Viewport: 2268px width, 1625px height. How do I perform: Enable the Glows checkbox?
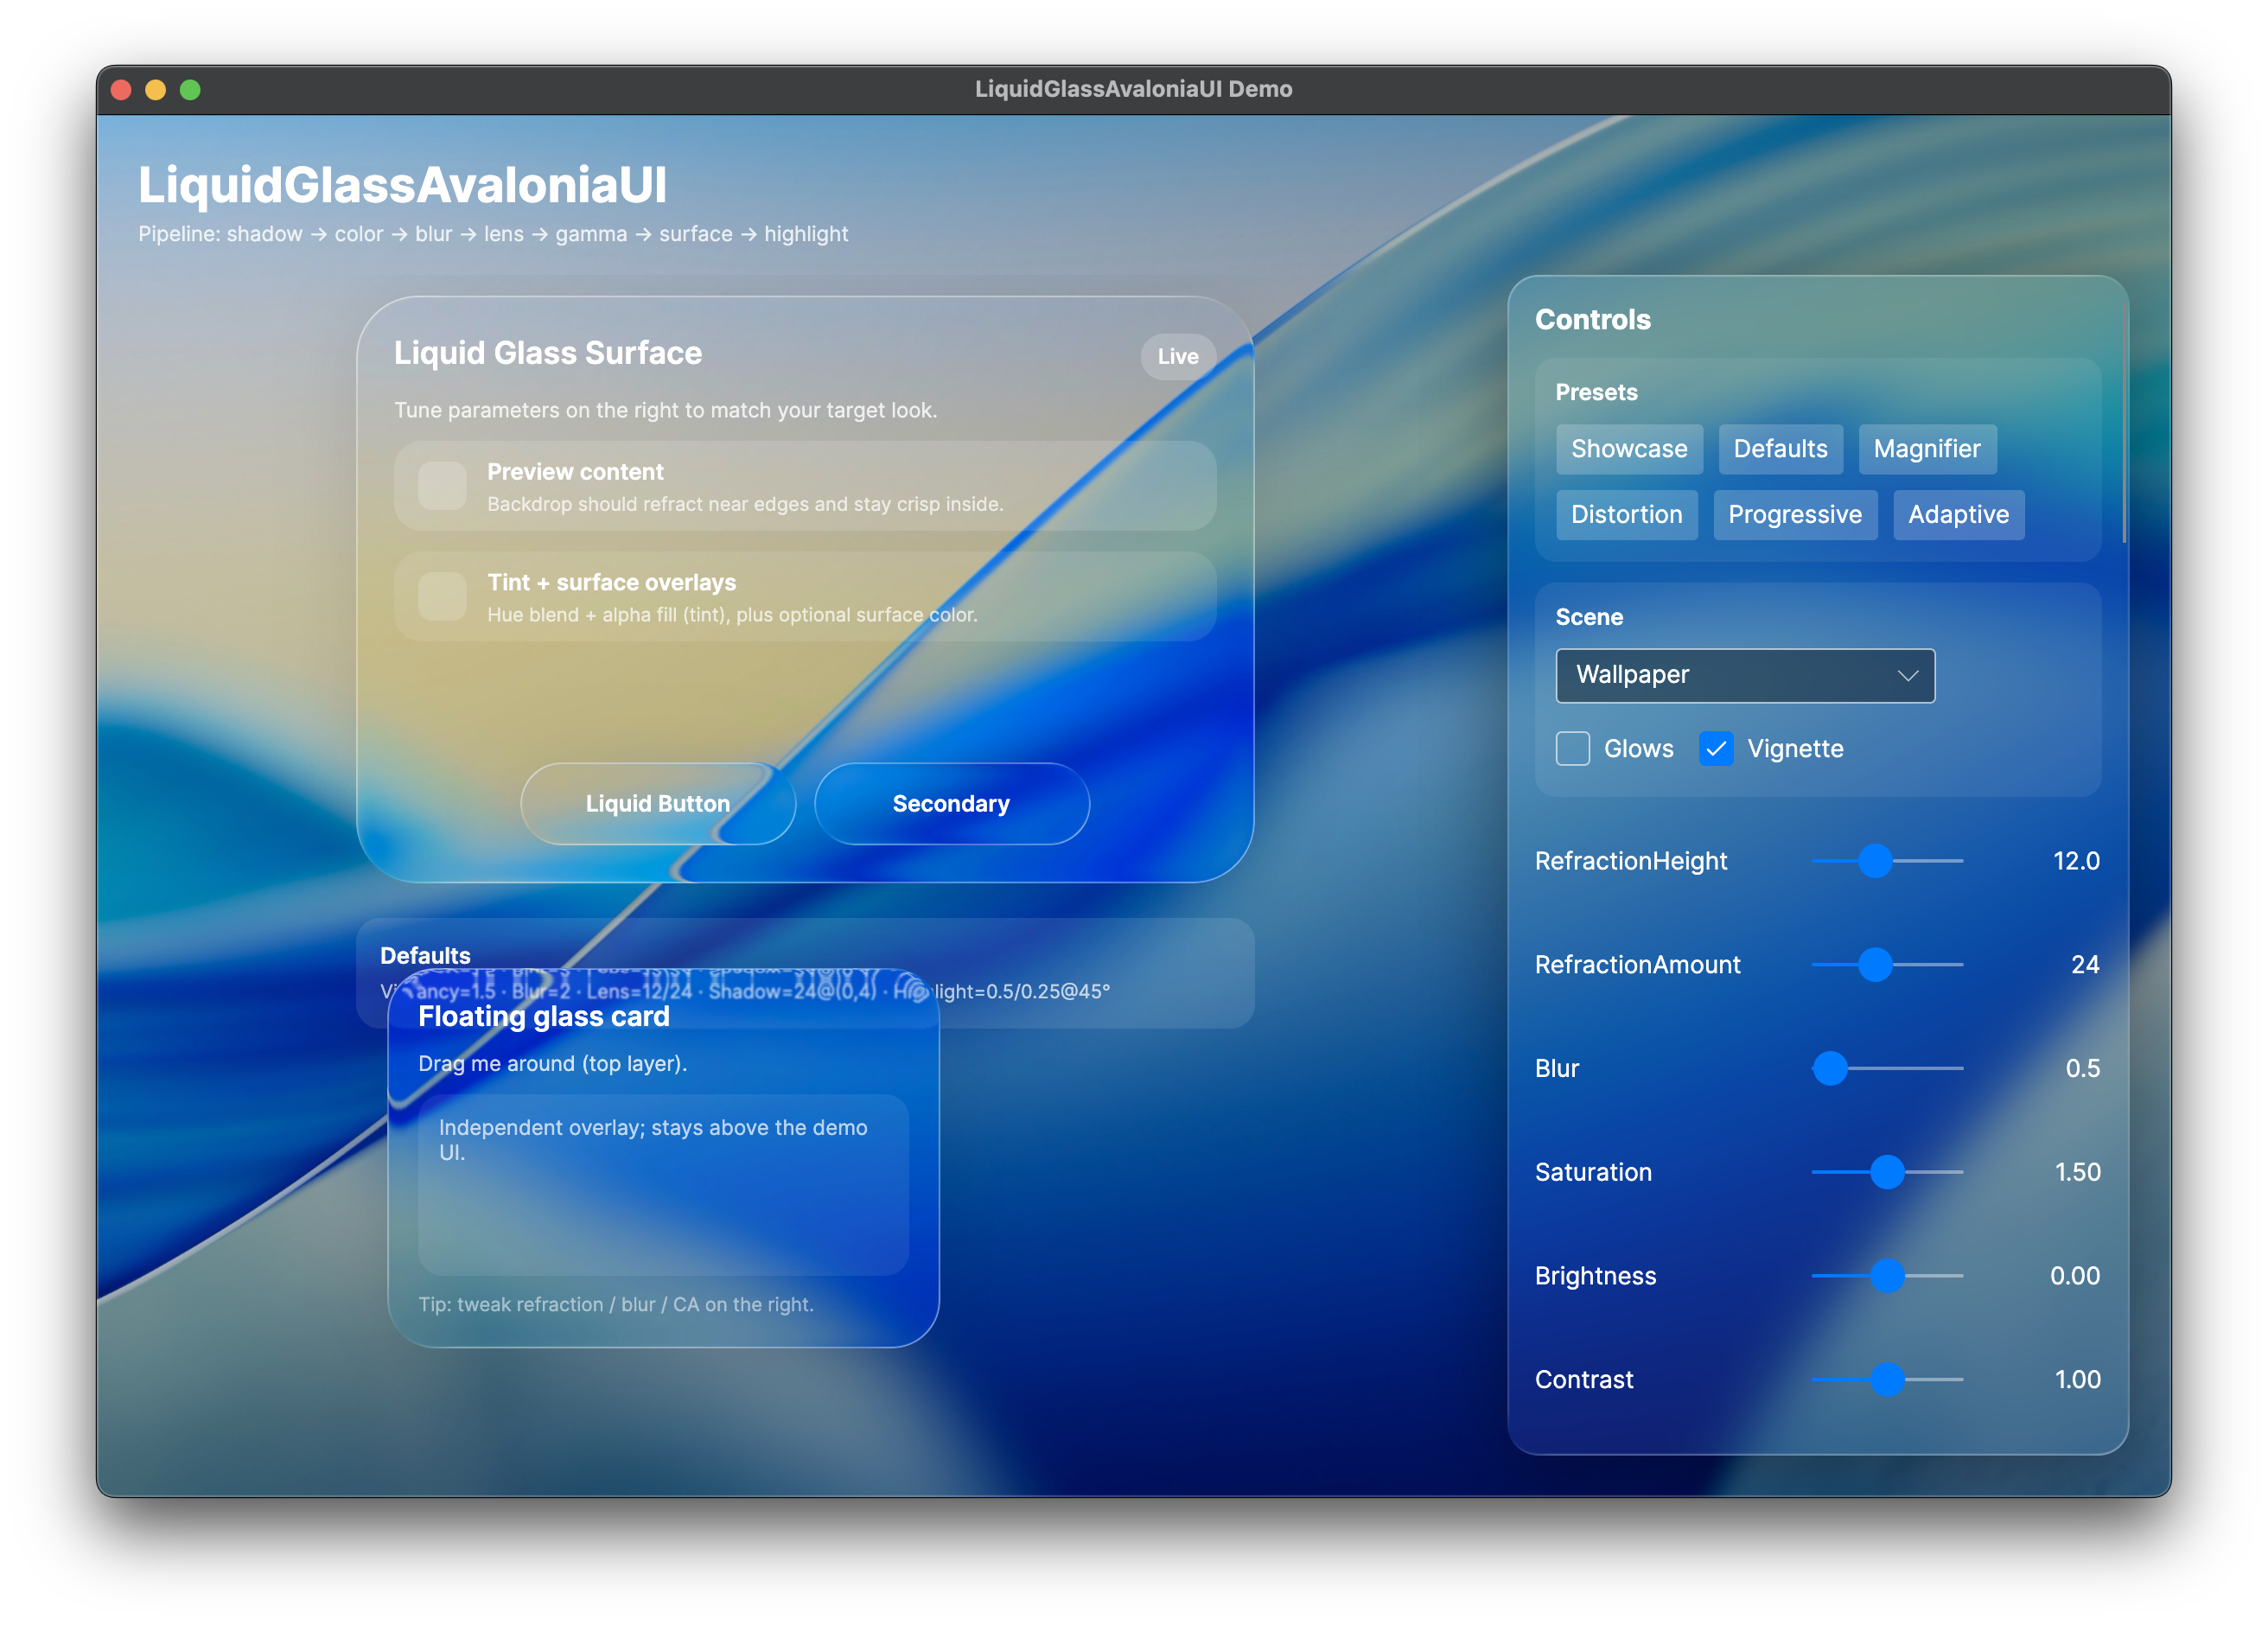pos(1573,749)
